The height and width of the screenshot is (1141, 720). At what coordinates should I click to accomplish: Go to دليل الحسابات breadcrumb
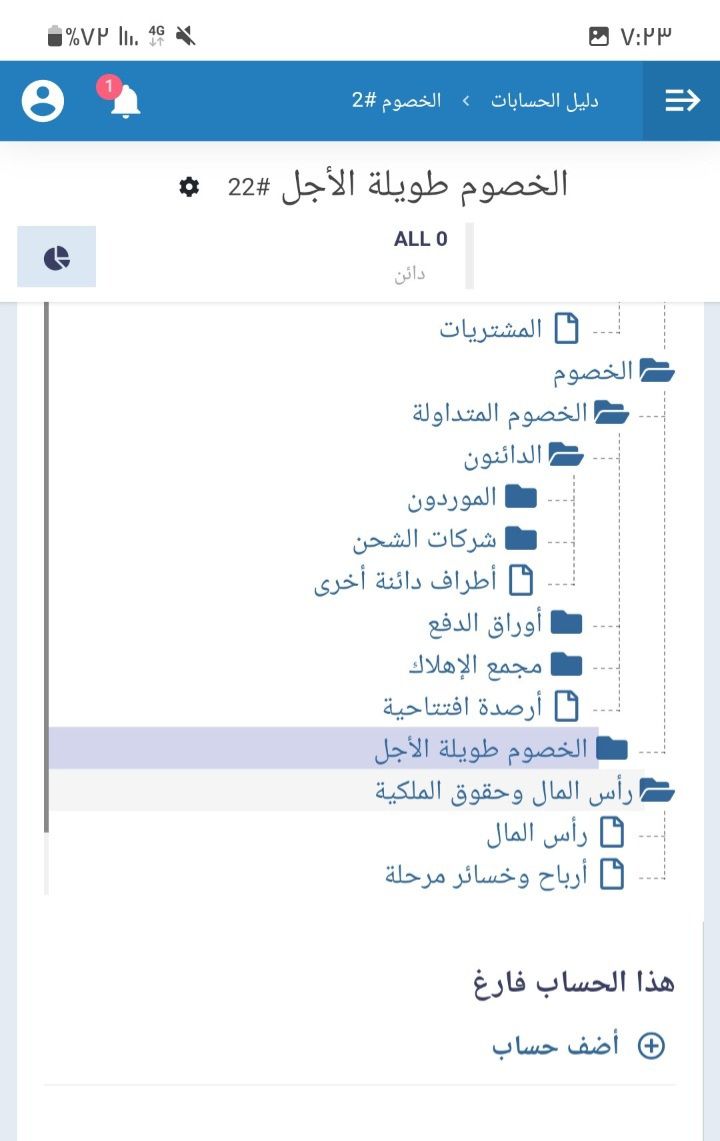[544, 101]
